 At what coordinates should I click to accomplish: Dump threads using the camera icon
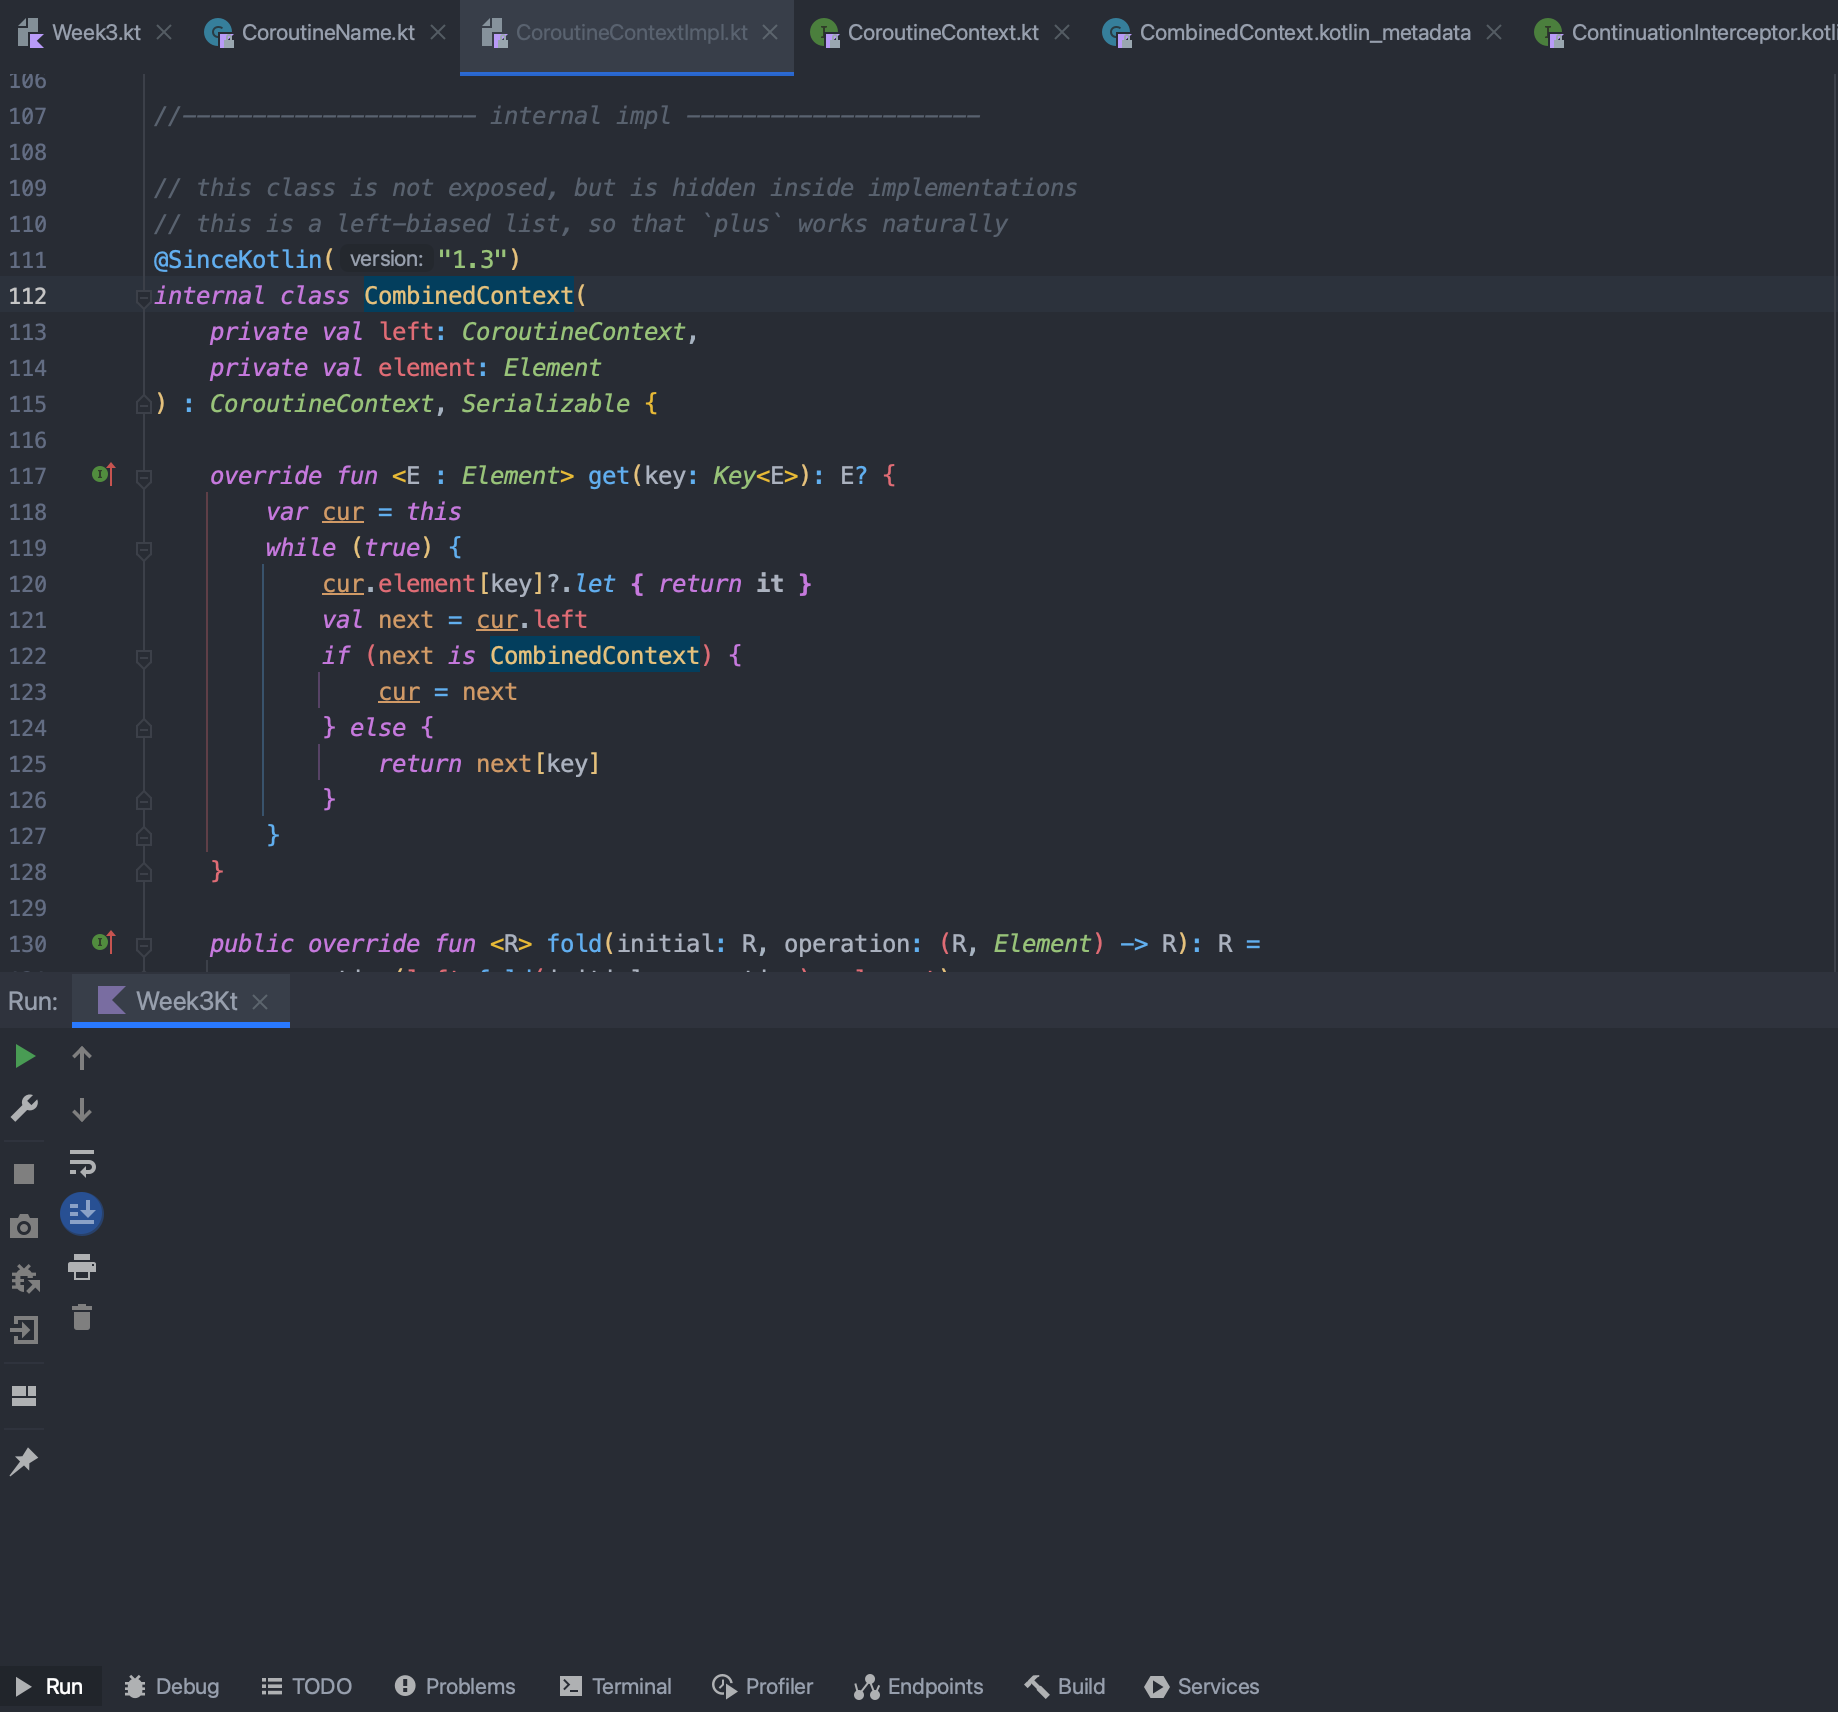tap(24, 1226)
